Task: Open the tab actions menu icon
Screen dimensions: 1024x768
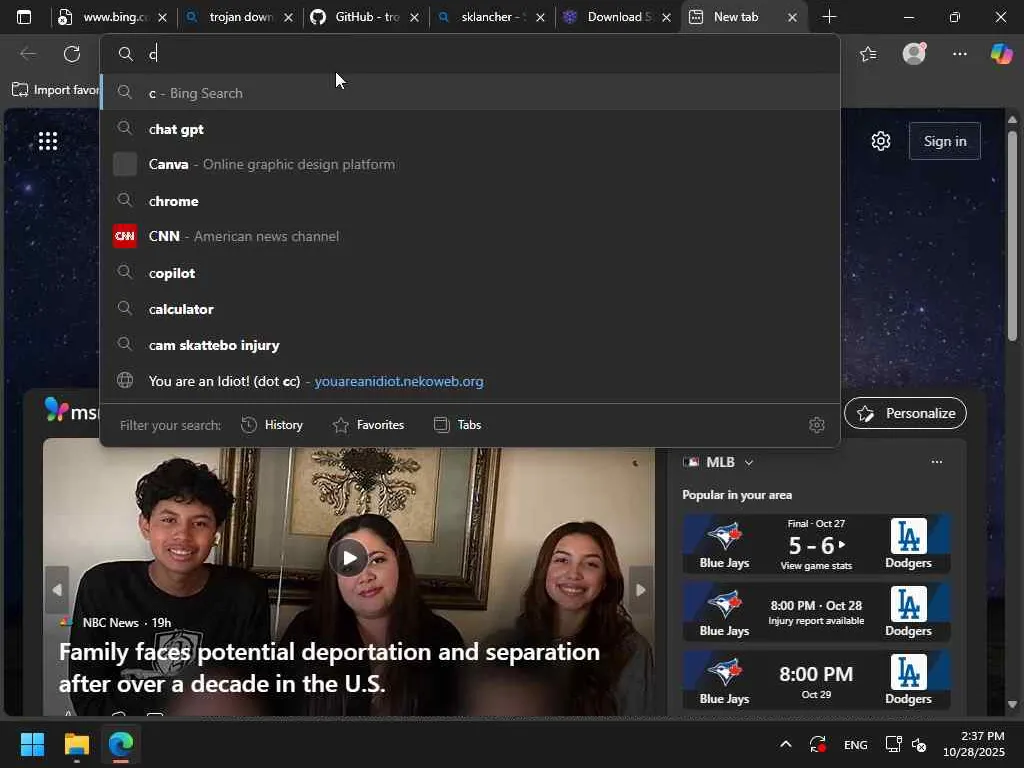Action: [x=24, y=17]
